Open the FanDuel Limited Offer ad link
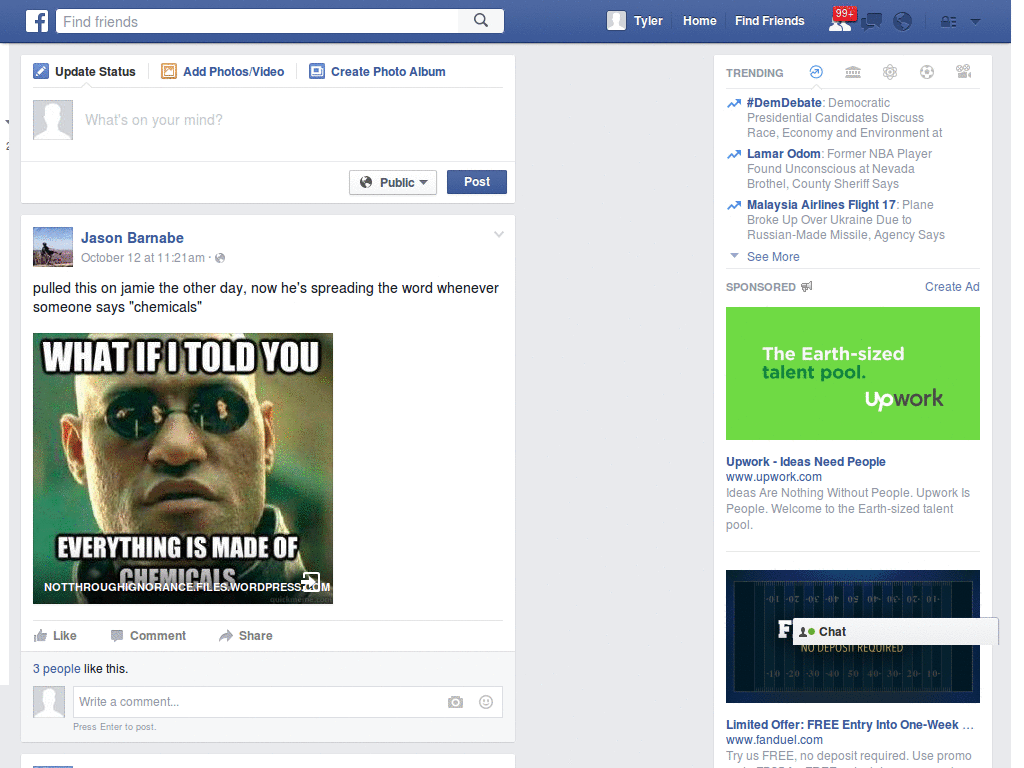Screen dimensions: 1024x768 click(x=850, y=725)
